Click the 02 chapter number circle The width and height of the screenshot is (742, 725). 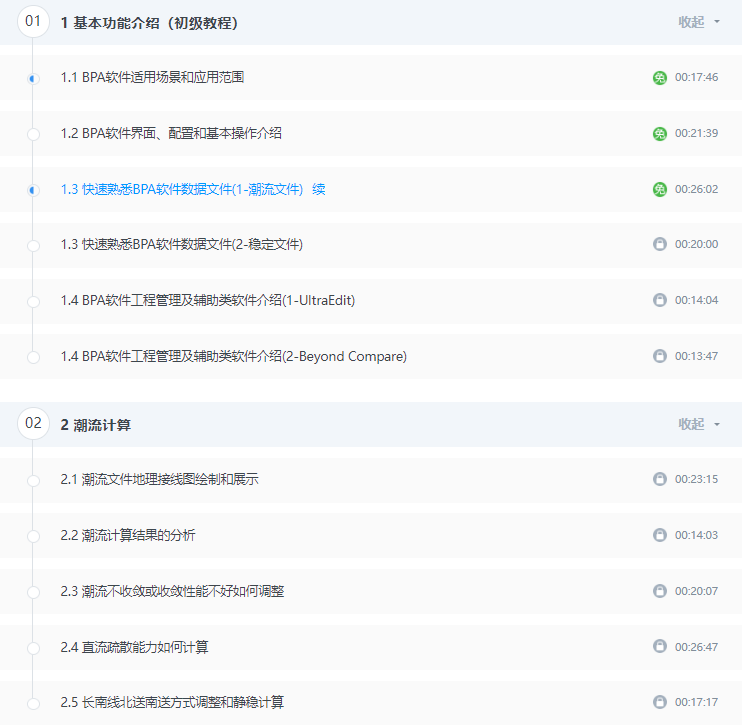coord(33,423)
